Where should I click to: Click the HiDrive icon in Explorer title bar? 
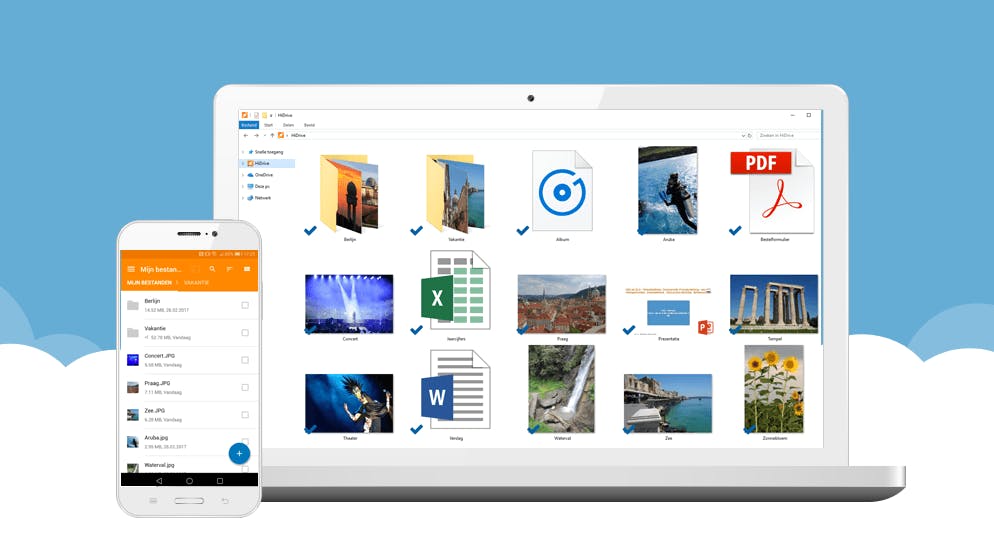[245, 115]
